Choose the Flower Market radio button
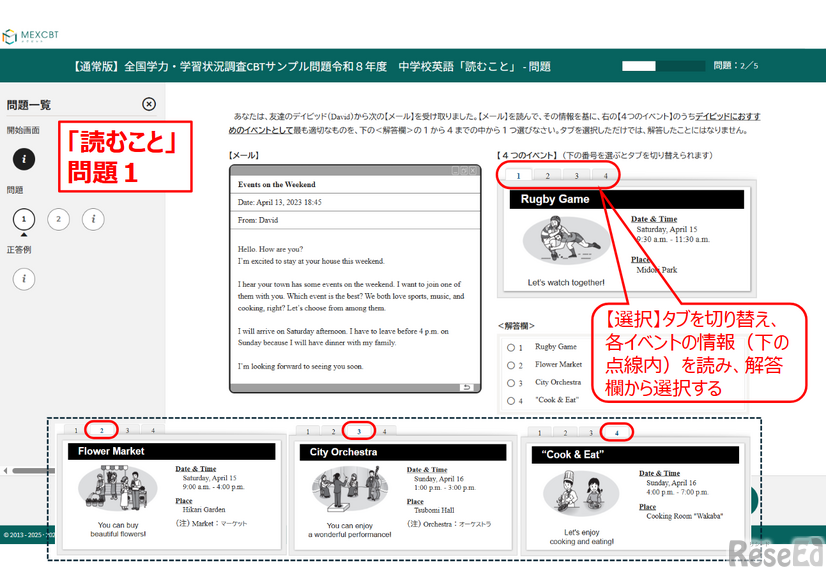 coord(512,365)
